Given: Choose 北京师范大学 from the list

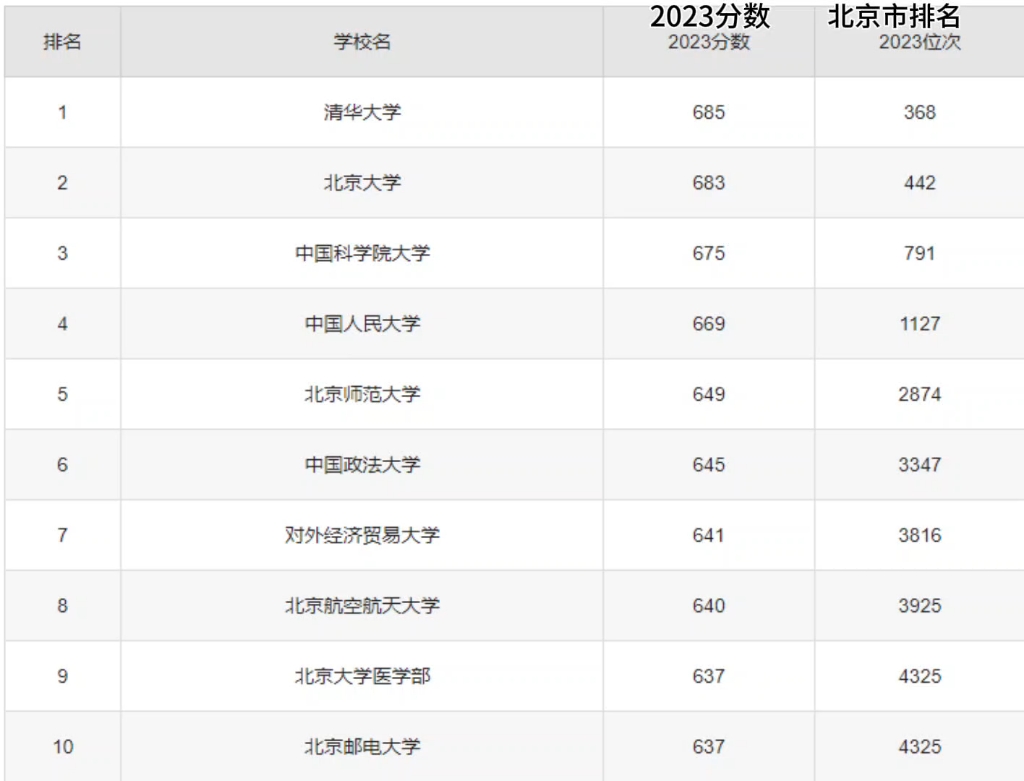Looking at the screenshot, I should [x=362, y=394].
